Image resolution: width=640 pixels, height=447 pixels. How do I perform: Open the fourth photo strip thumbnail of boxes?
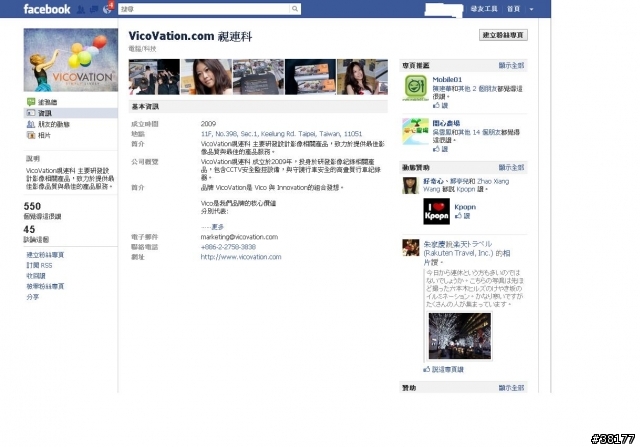310,77
